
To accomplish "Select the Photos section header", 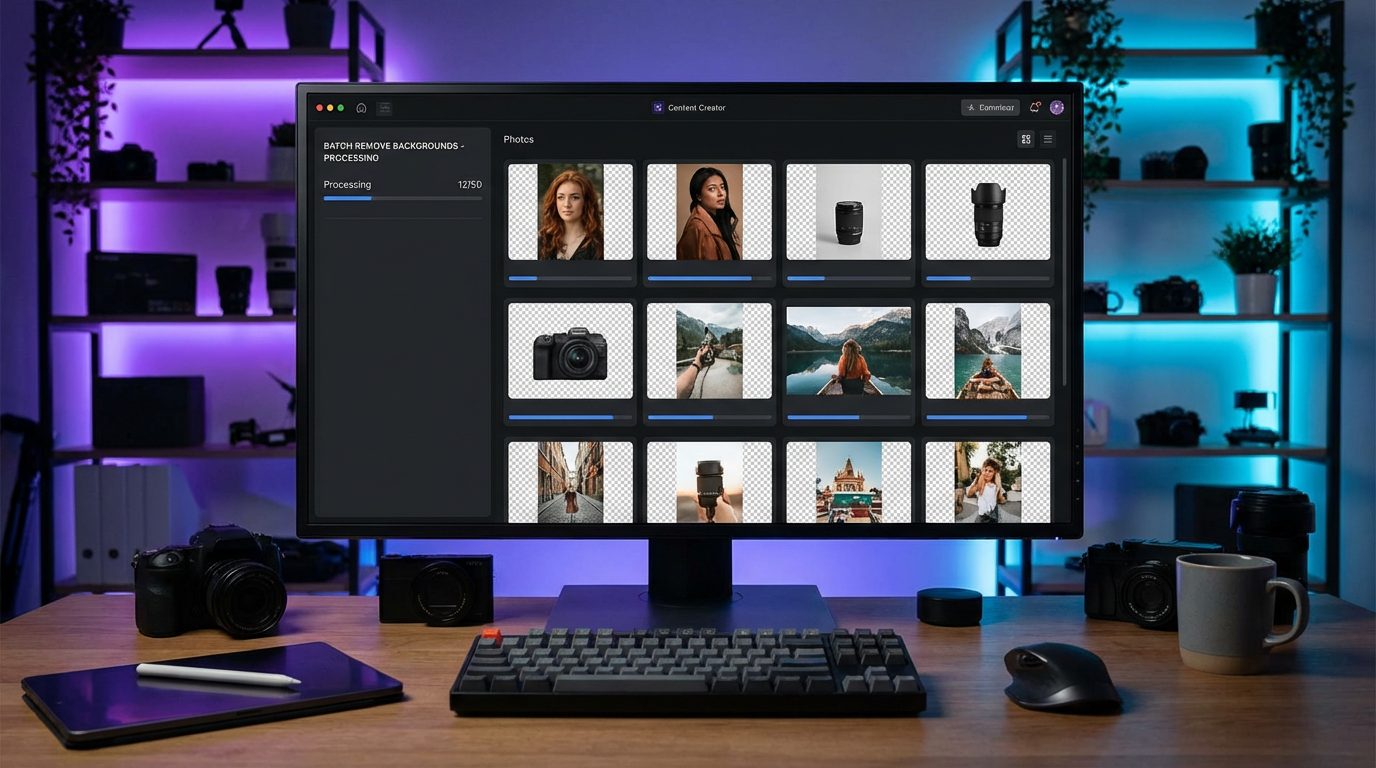I will (518, 139).
